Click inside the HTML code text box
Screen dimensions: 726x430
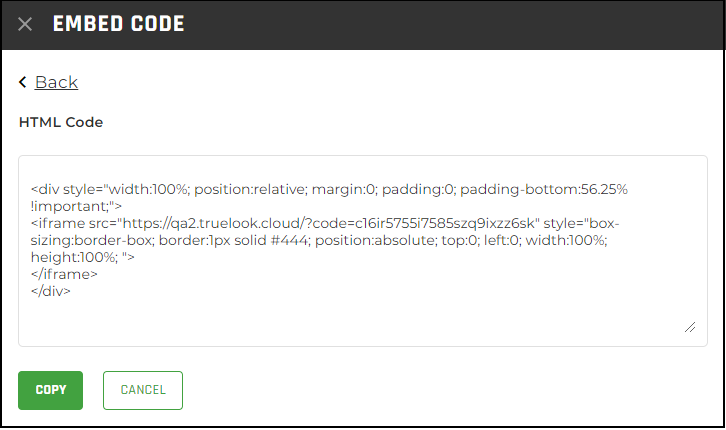363,251
